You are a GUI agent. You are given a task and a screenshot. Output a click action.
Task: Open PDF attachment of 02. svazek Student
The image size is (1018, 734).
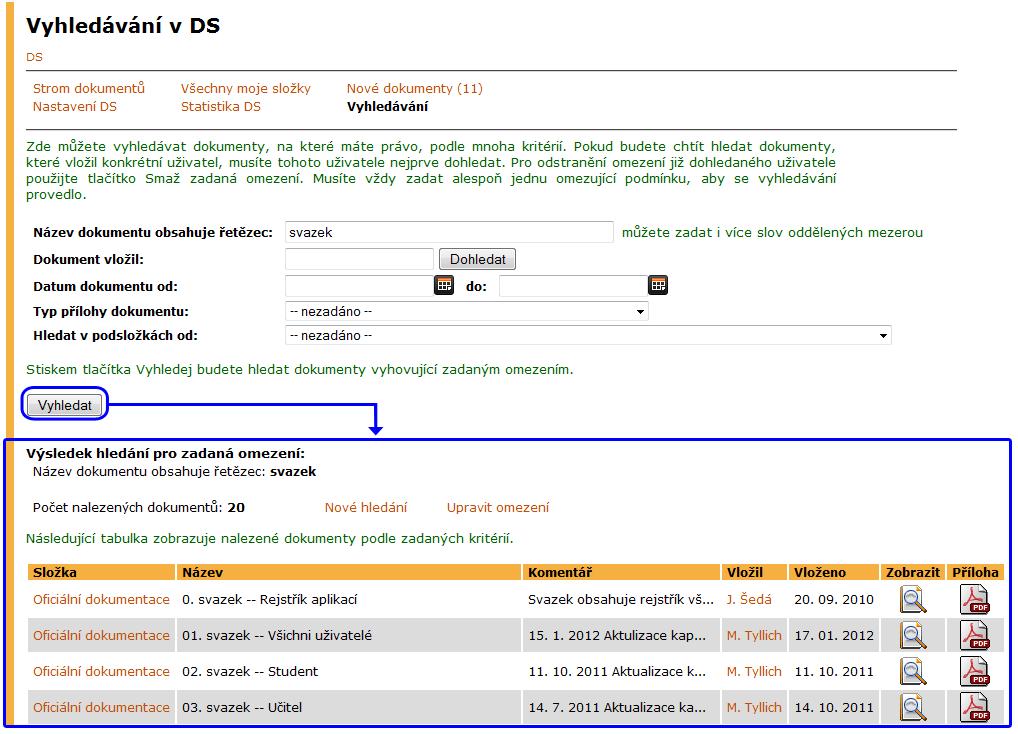click(975, 671)
